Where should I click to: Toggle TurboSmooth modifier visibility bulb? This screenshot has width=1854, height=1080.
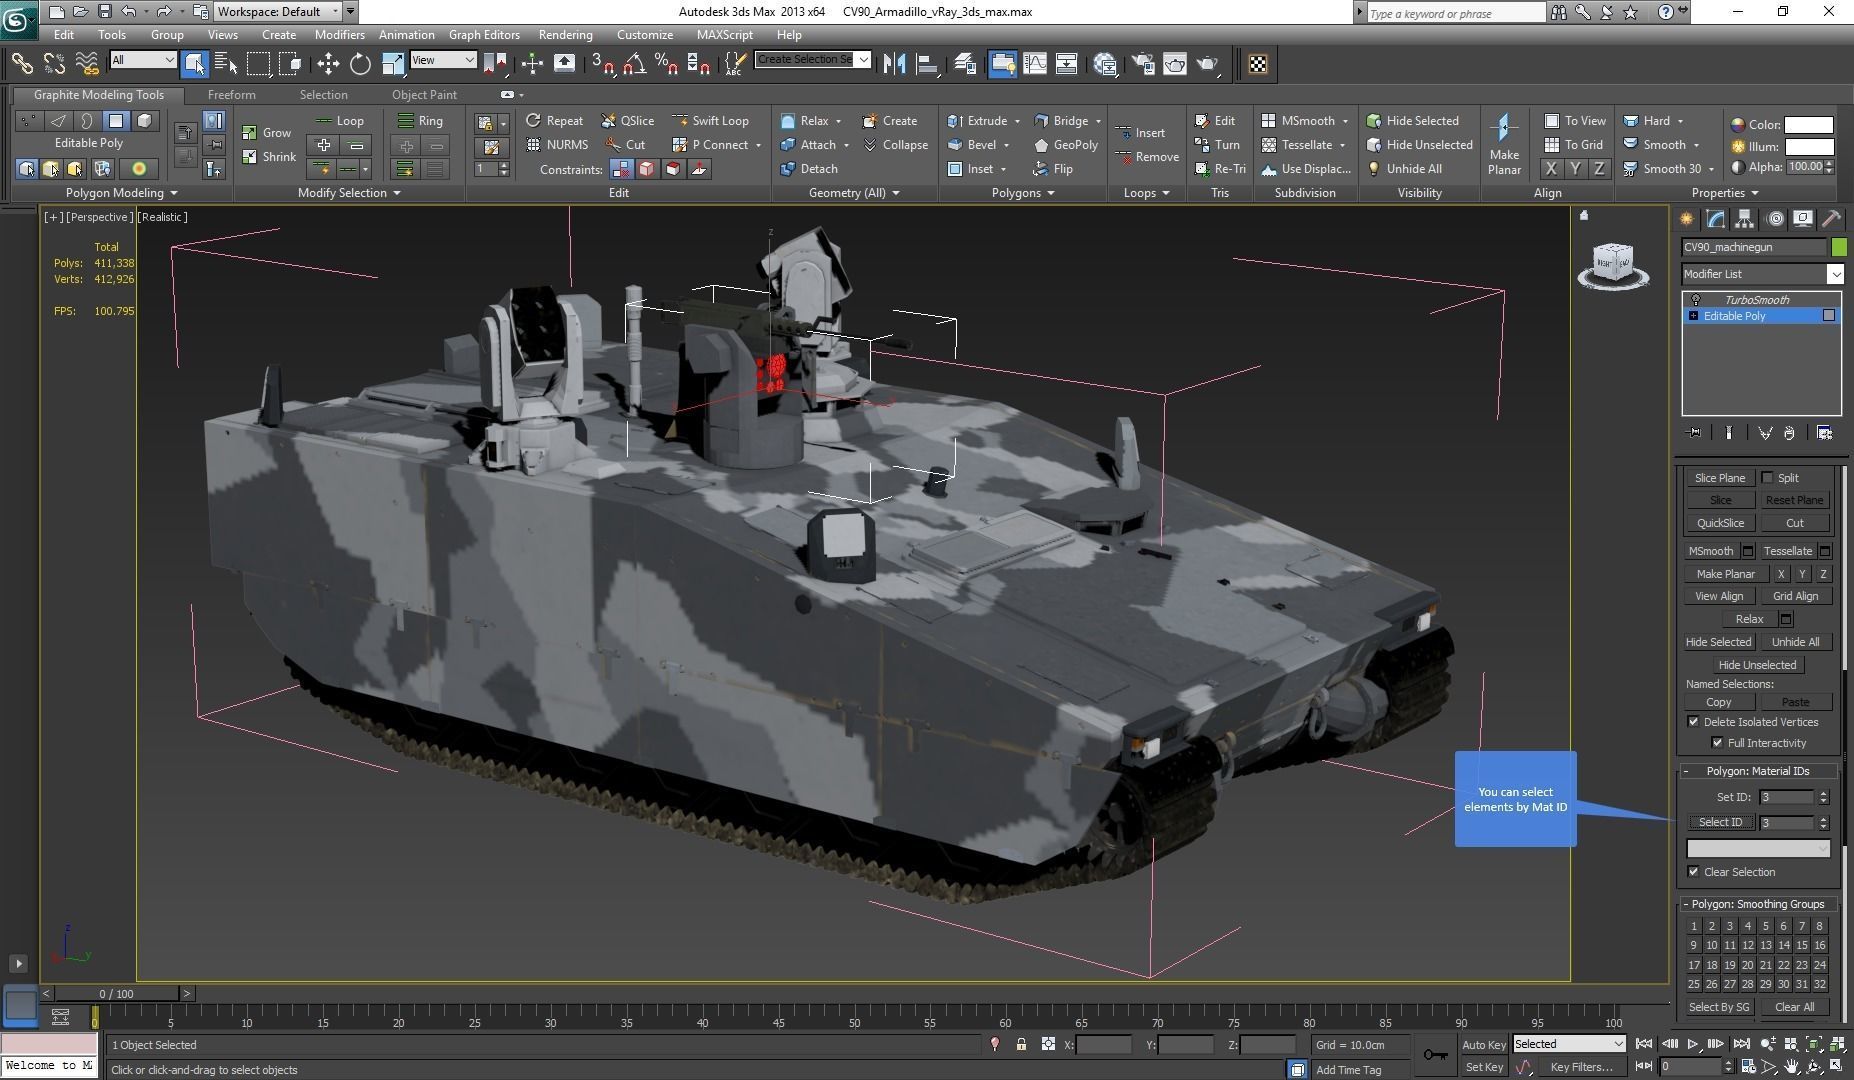click(1695, 300)
